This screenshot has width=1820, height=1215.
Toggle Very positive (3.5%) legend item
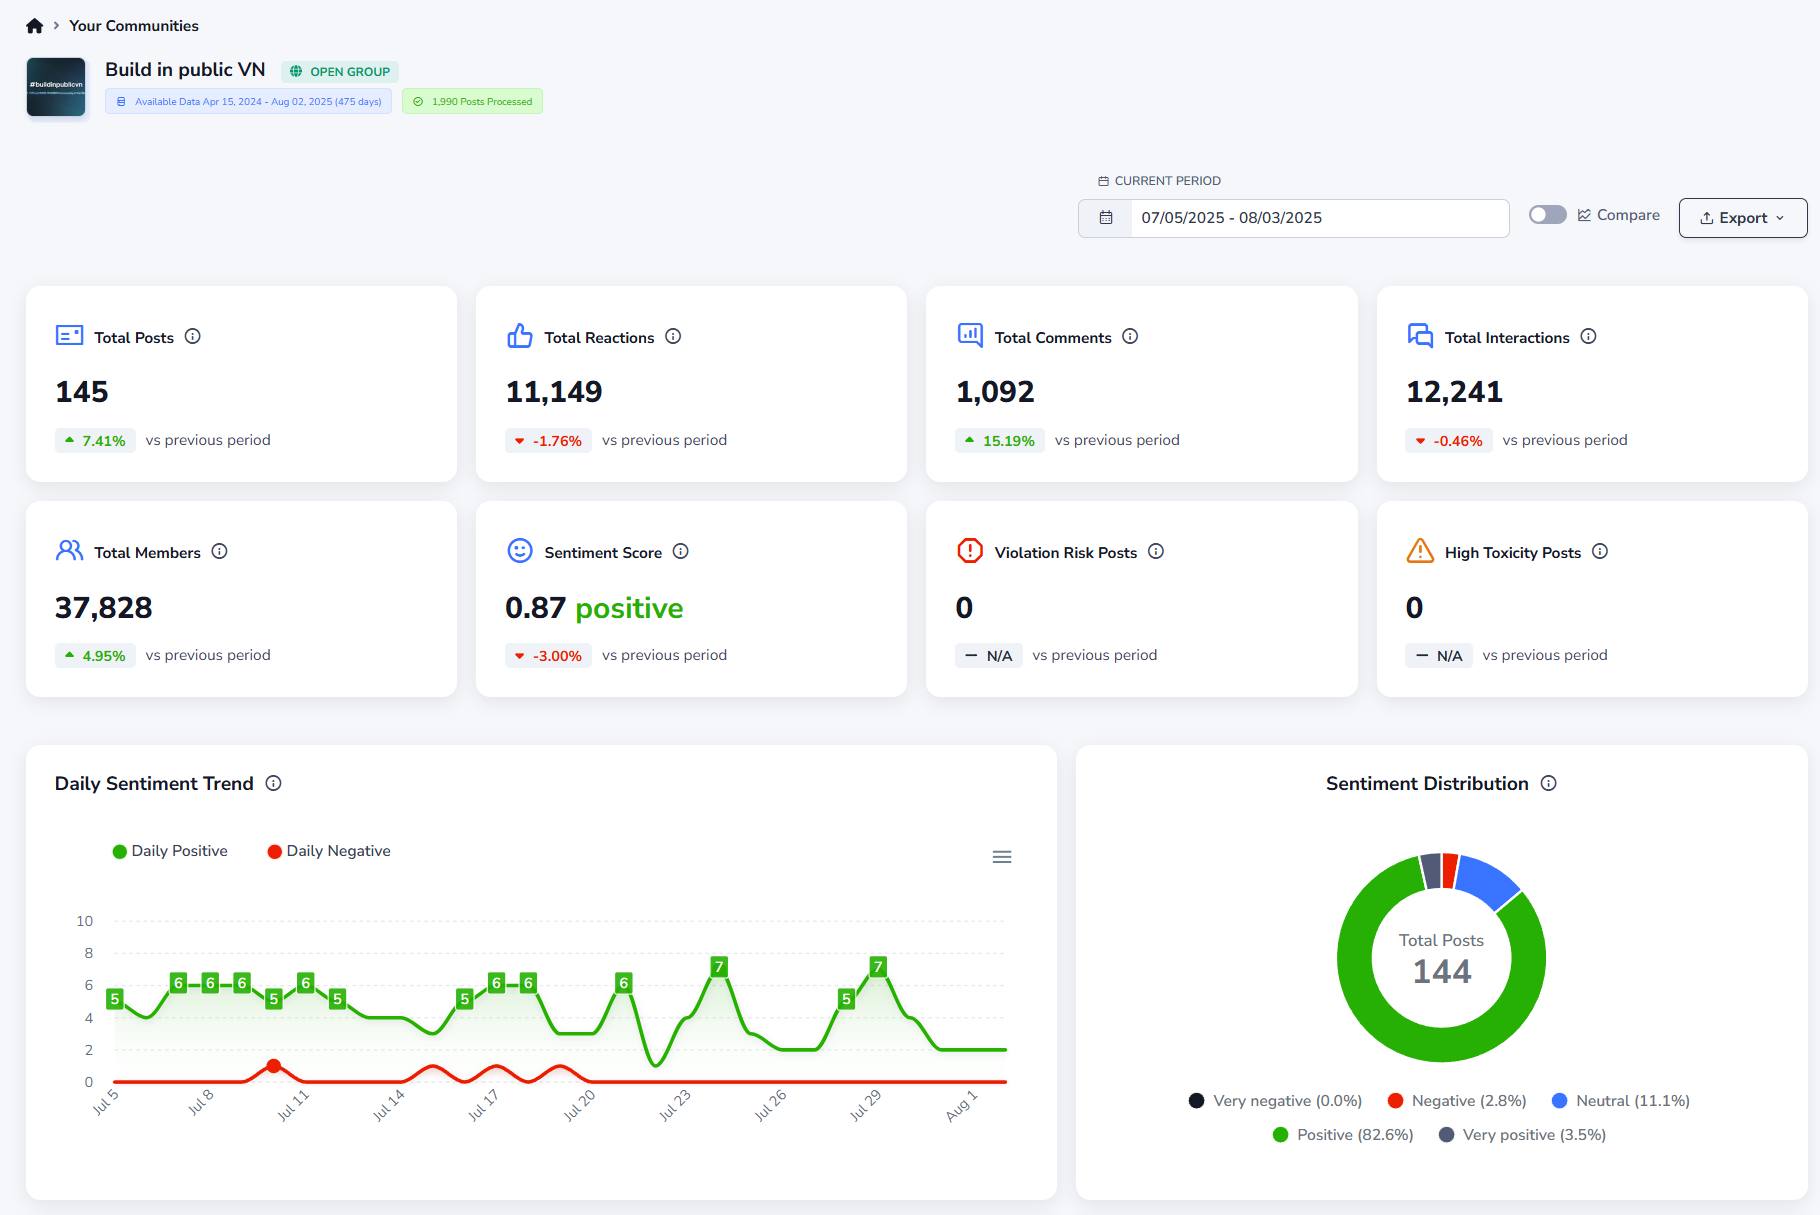1522,1135
